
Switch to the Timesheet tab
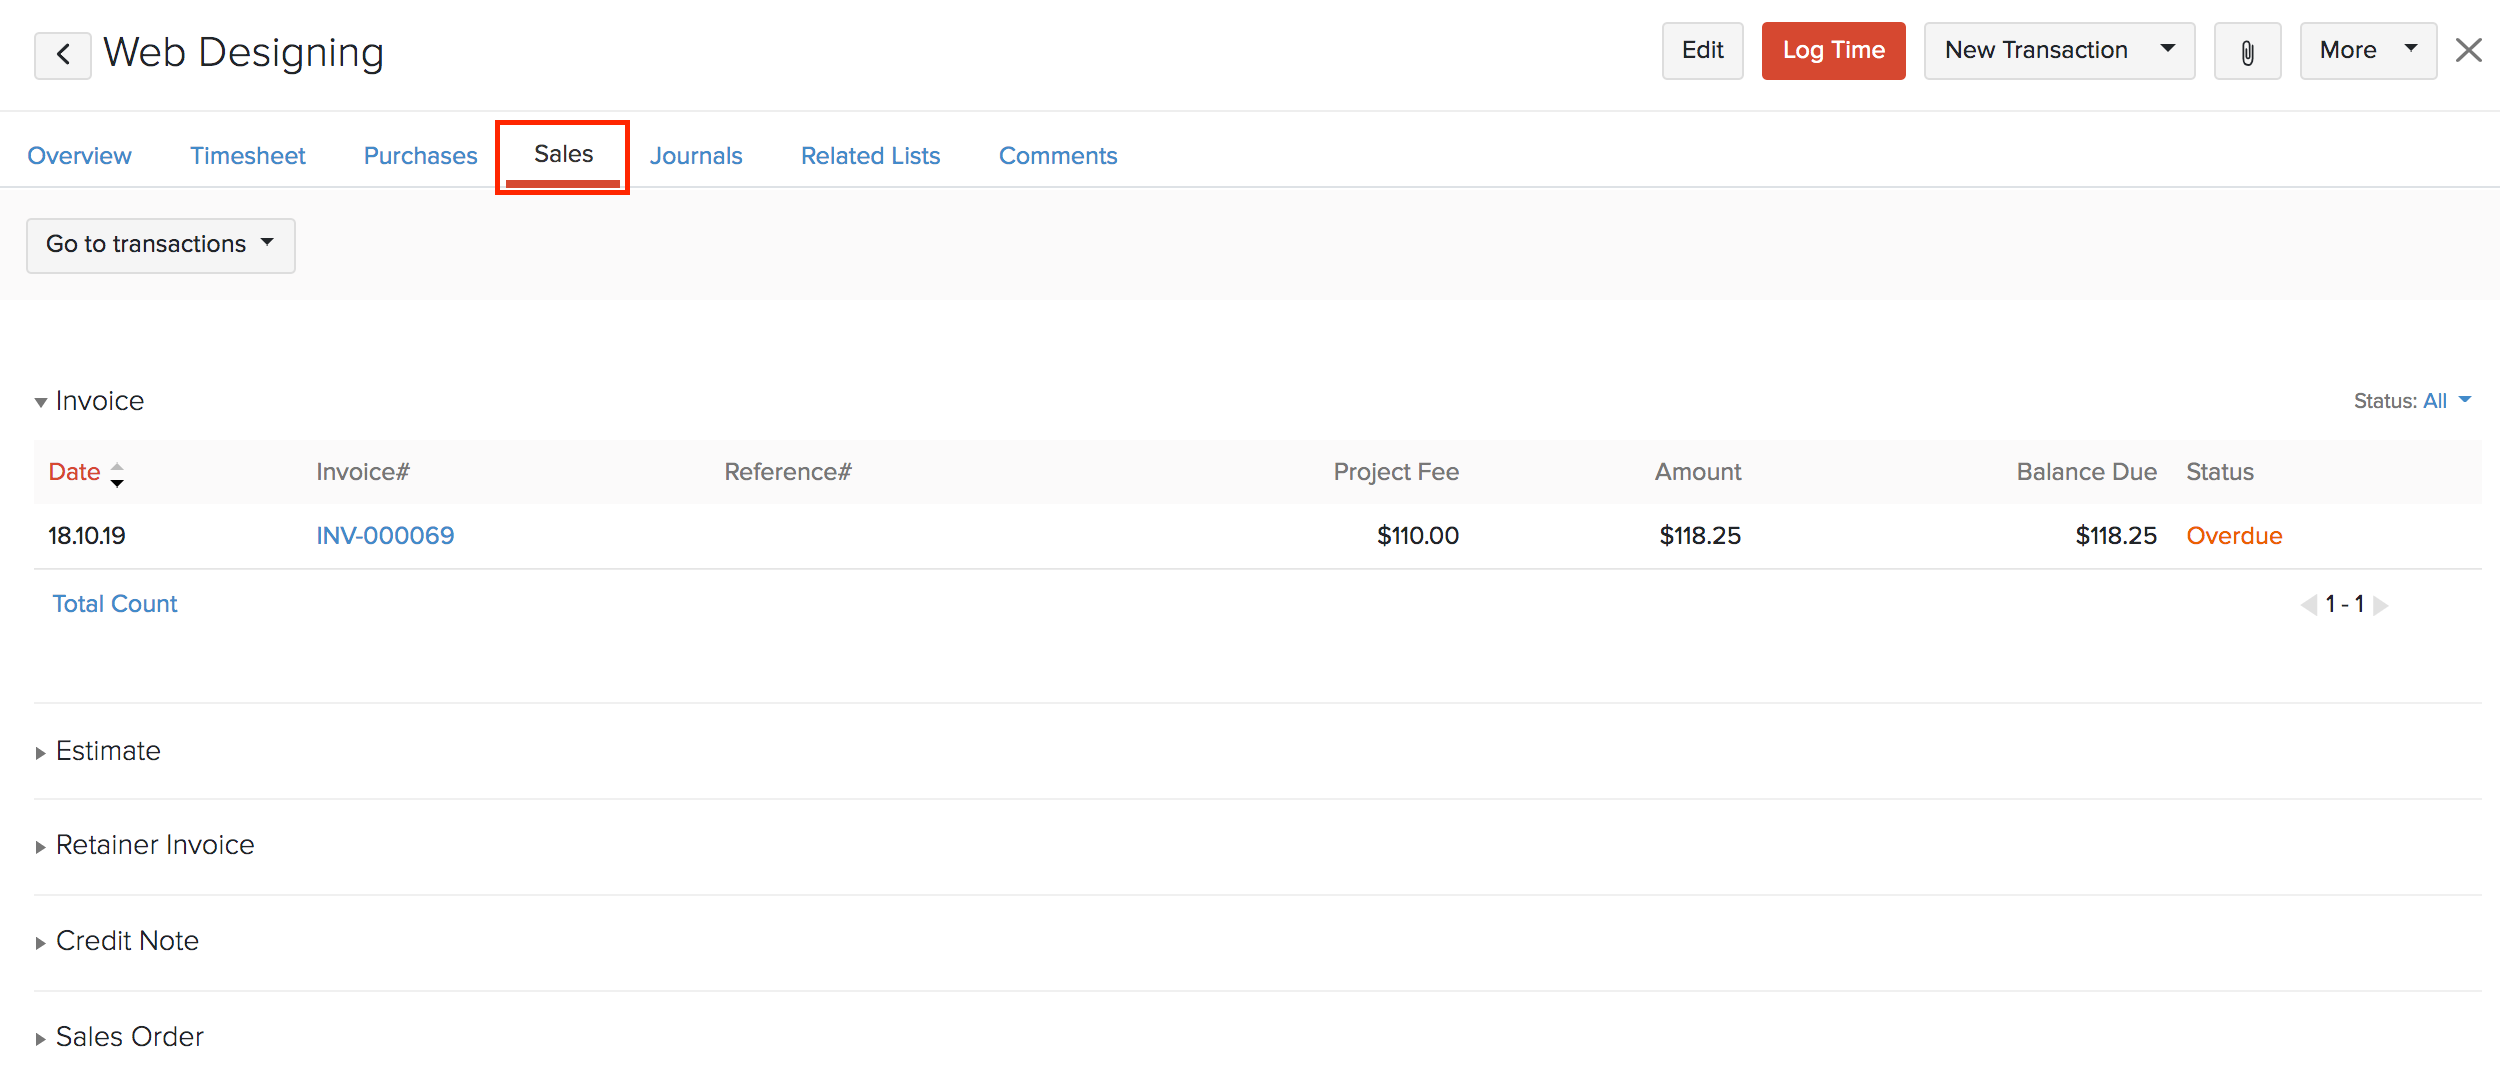tap(247, 156)
